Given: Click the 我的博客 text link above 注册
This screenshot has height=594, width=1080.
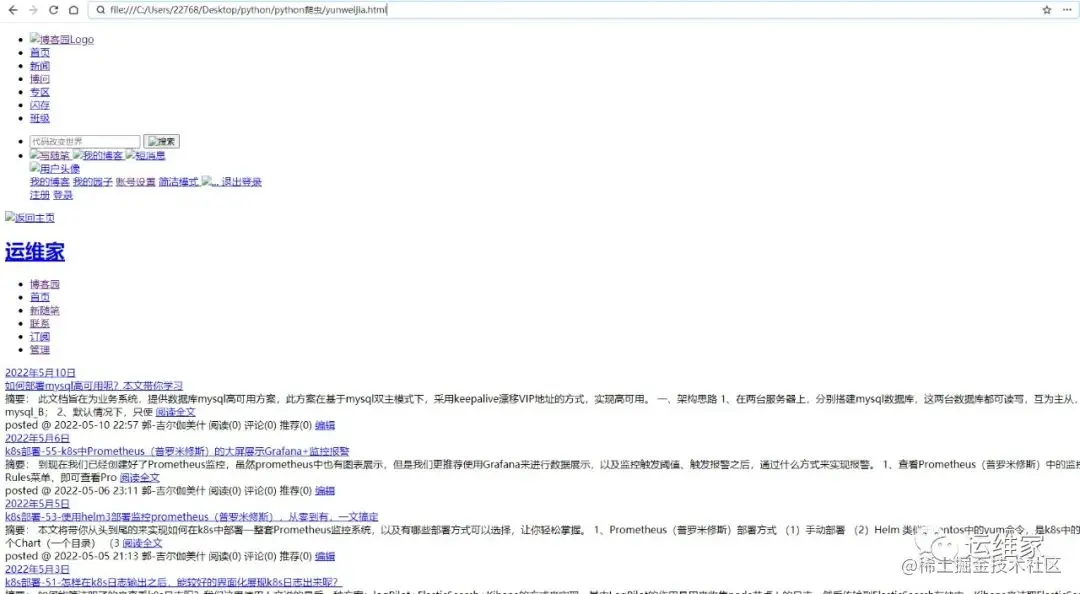Looking at the screenshot, I should [50, 182].
